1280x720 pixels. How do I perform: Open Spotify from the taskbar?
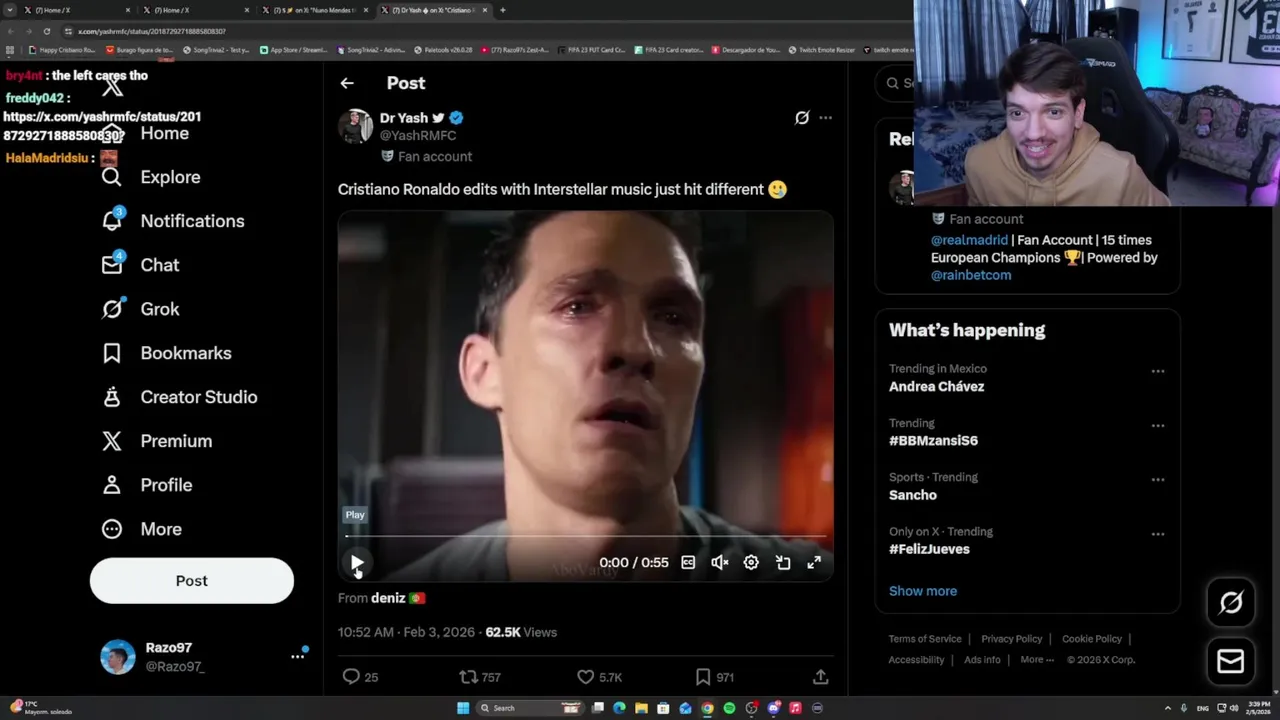[729, 708]
